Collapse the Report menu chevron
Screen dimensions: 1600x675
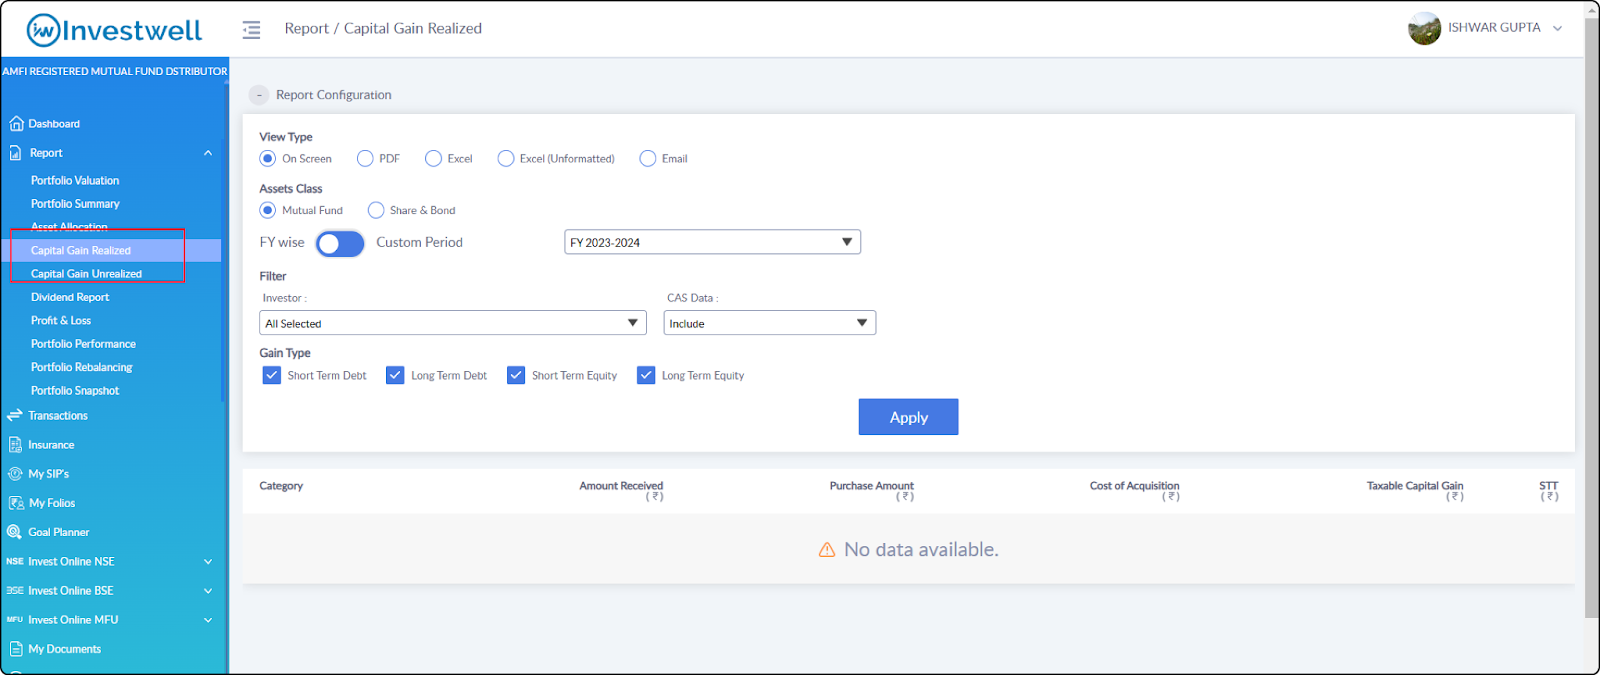click(208, 153)
